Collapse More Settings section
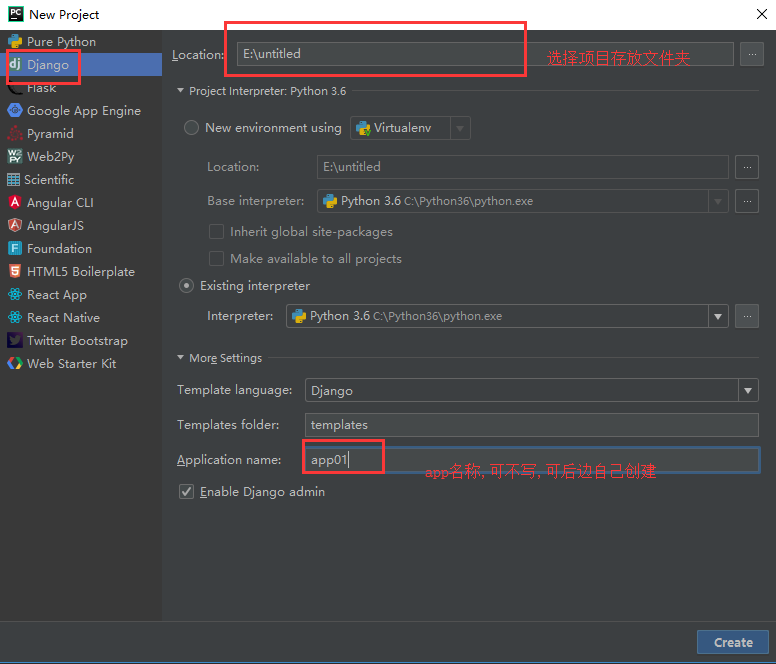This screenshot has width=776, height=664. tap(181, 357)
